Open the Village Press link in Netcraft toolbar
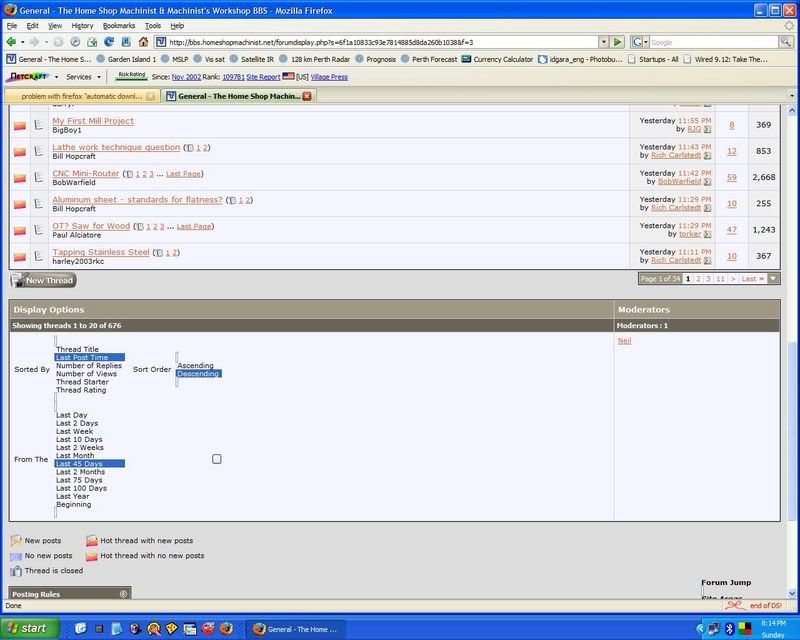The image size is (800, 640). 329,77
